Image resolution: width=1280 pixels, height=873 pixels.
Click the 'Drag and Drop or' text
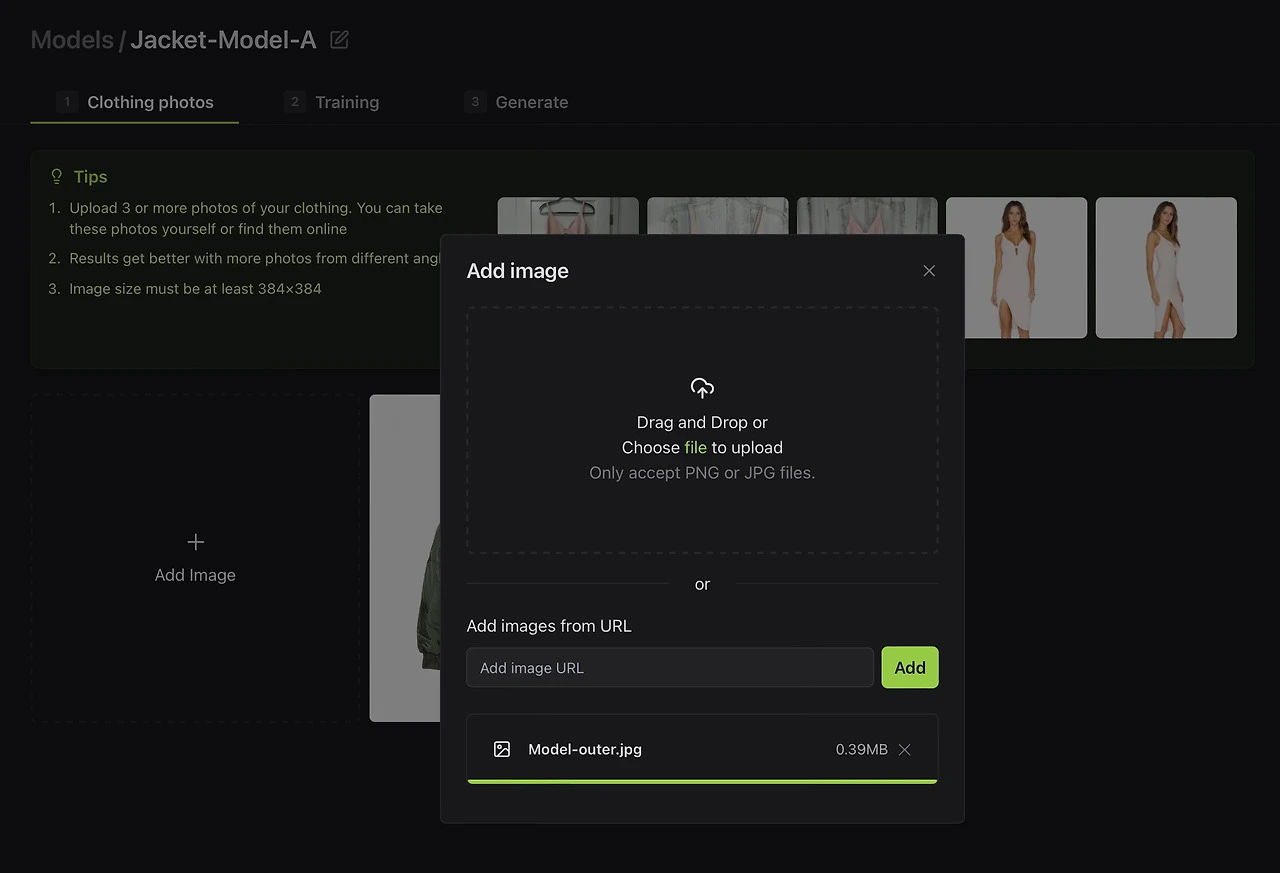(702, 423)
